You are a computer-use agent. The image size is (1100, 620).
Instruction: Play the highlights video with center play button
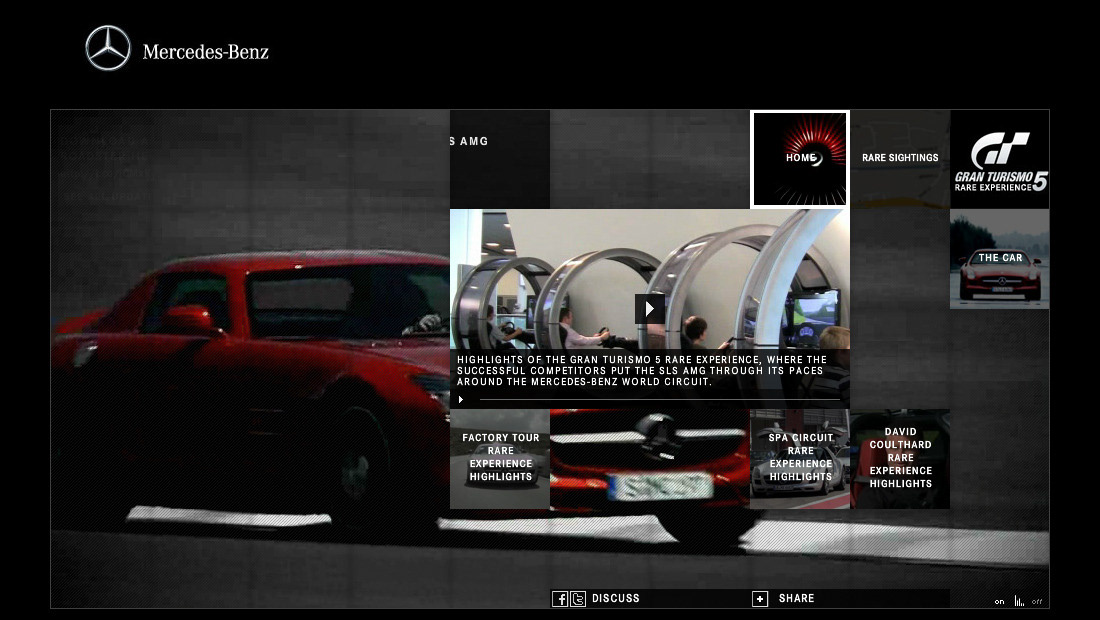pos(650,309)
